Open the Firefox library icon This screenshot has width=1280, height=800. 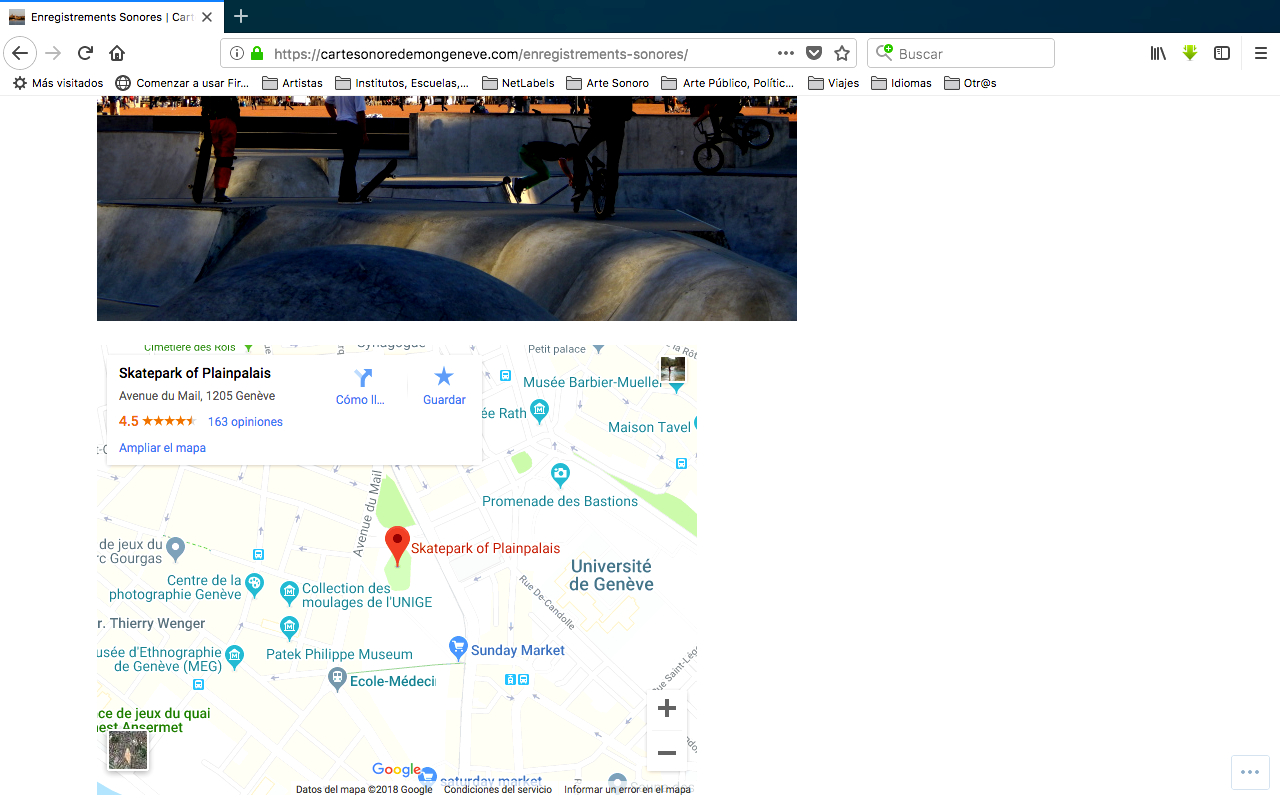pyautogui.click(x=1158, y=53)
